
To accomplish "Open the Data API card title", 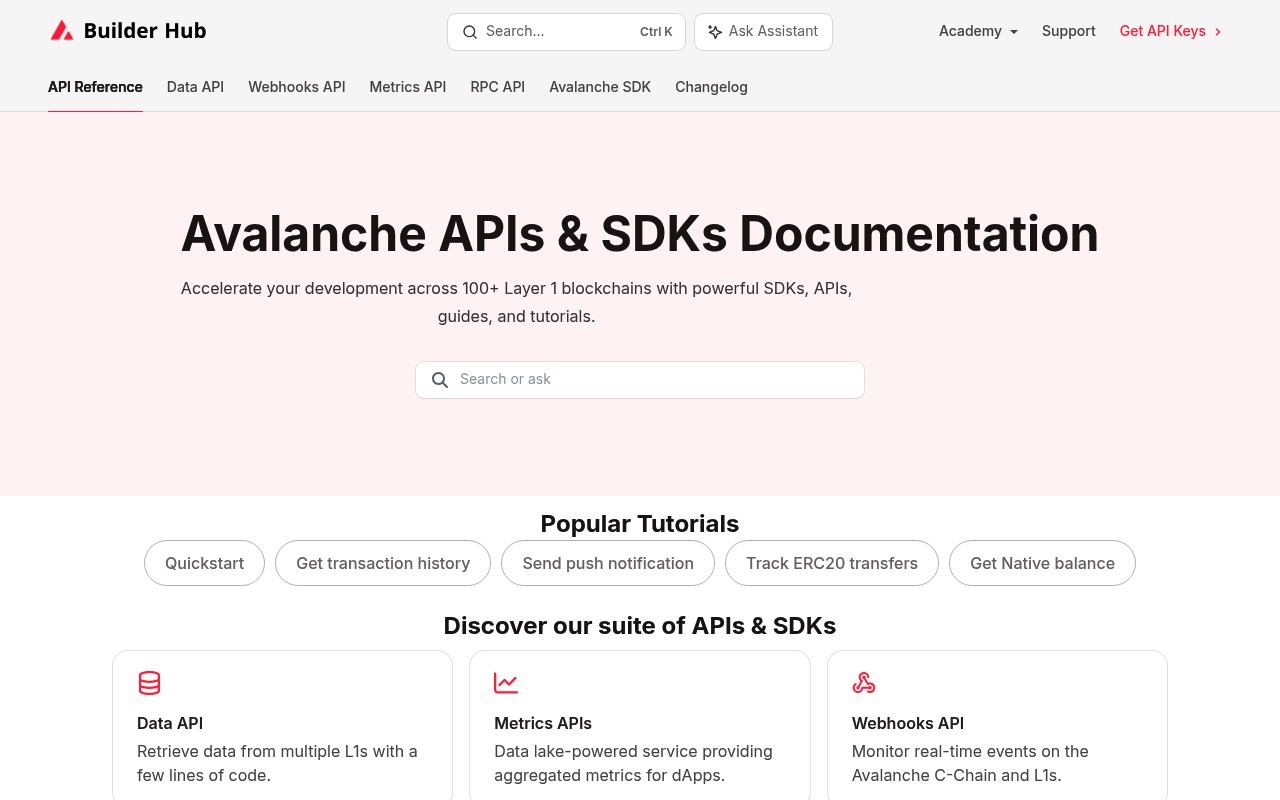I will pyautogui.click(x=170, y=723).
